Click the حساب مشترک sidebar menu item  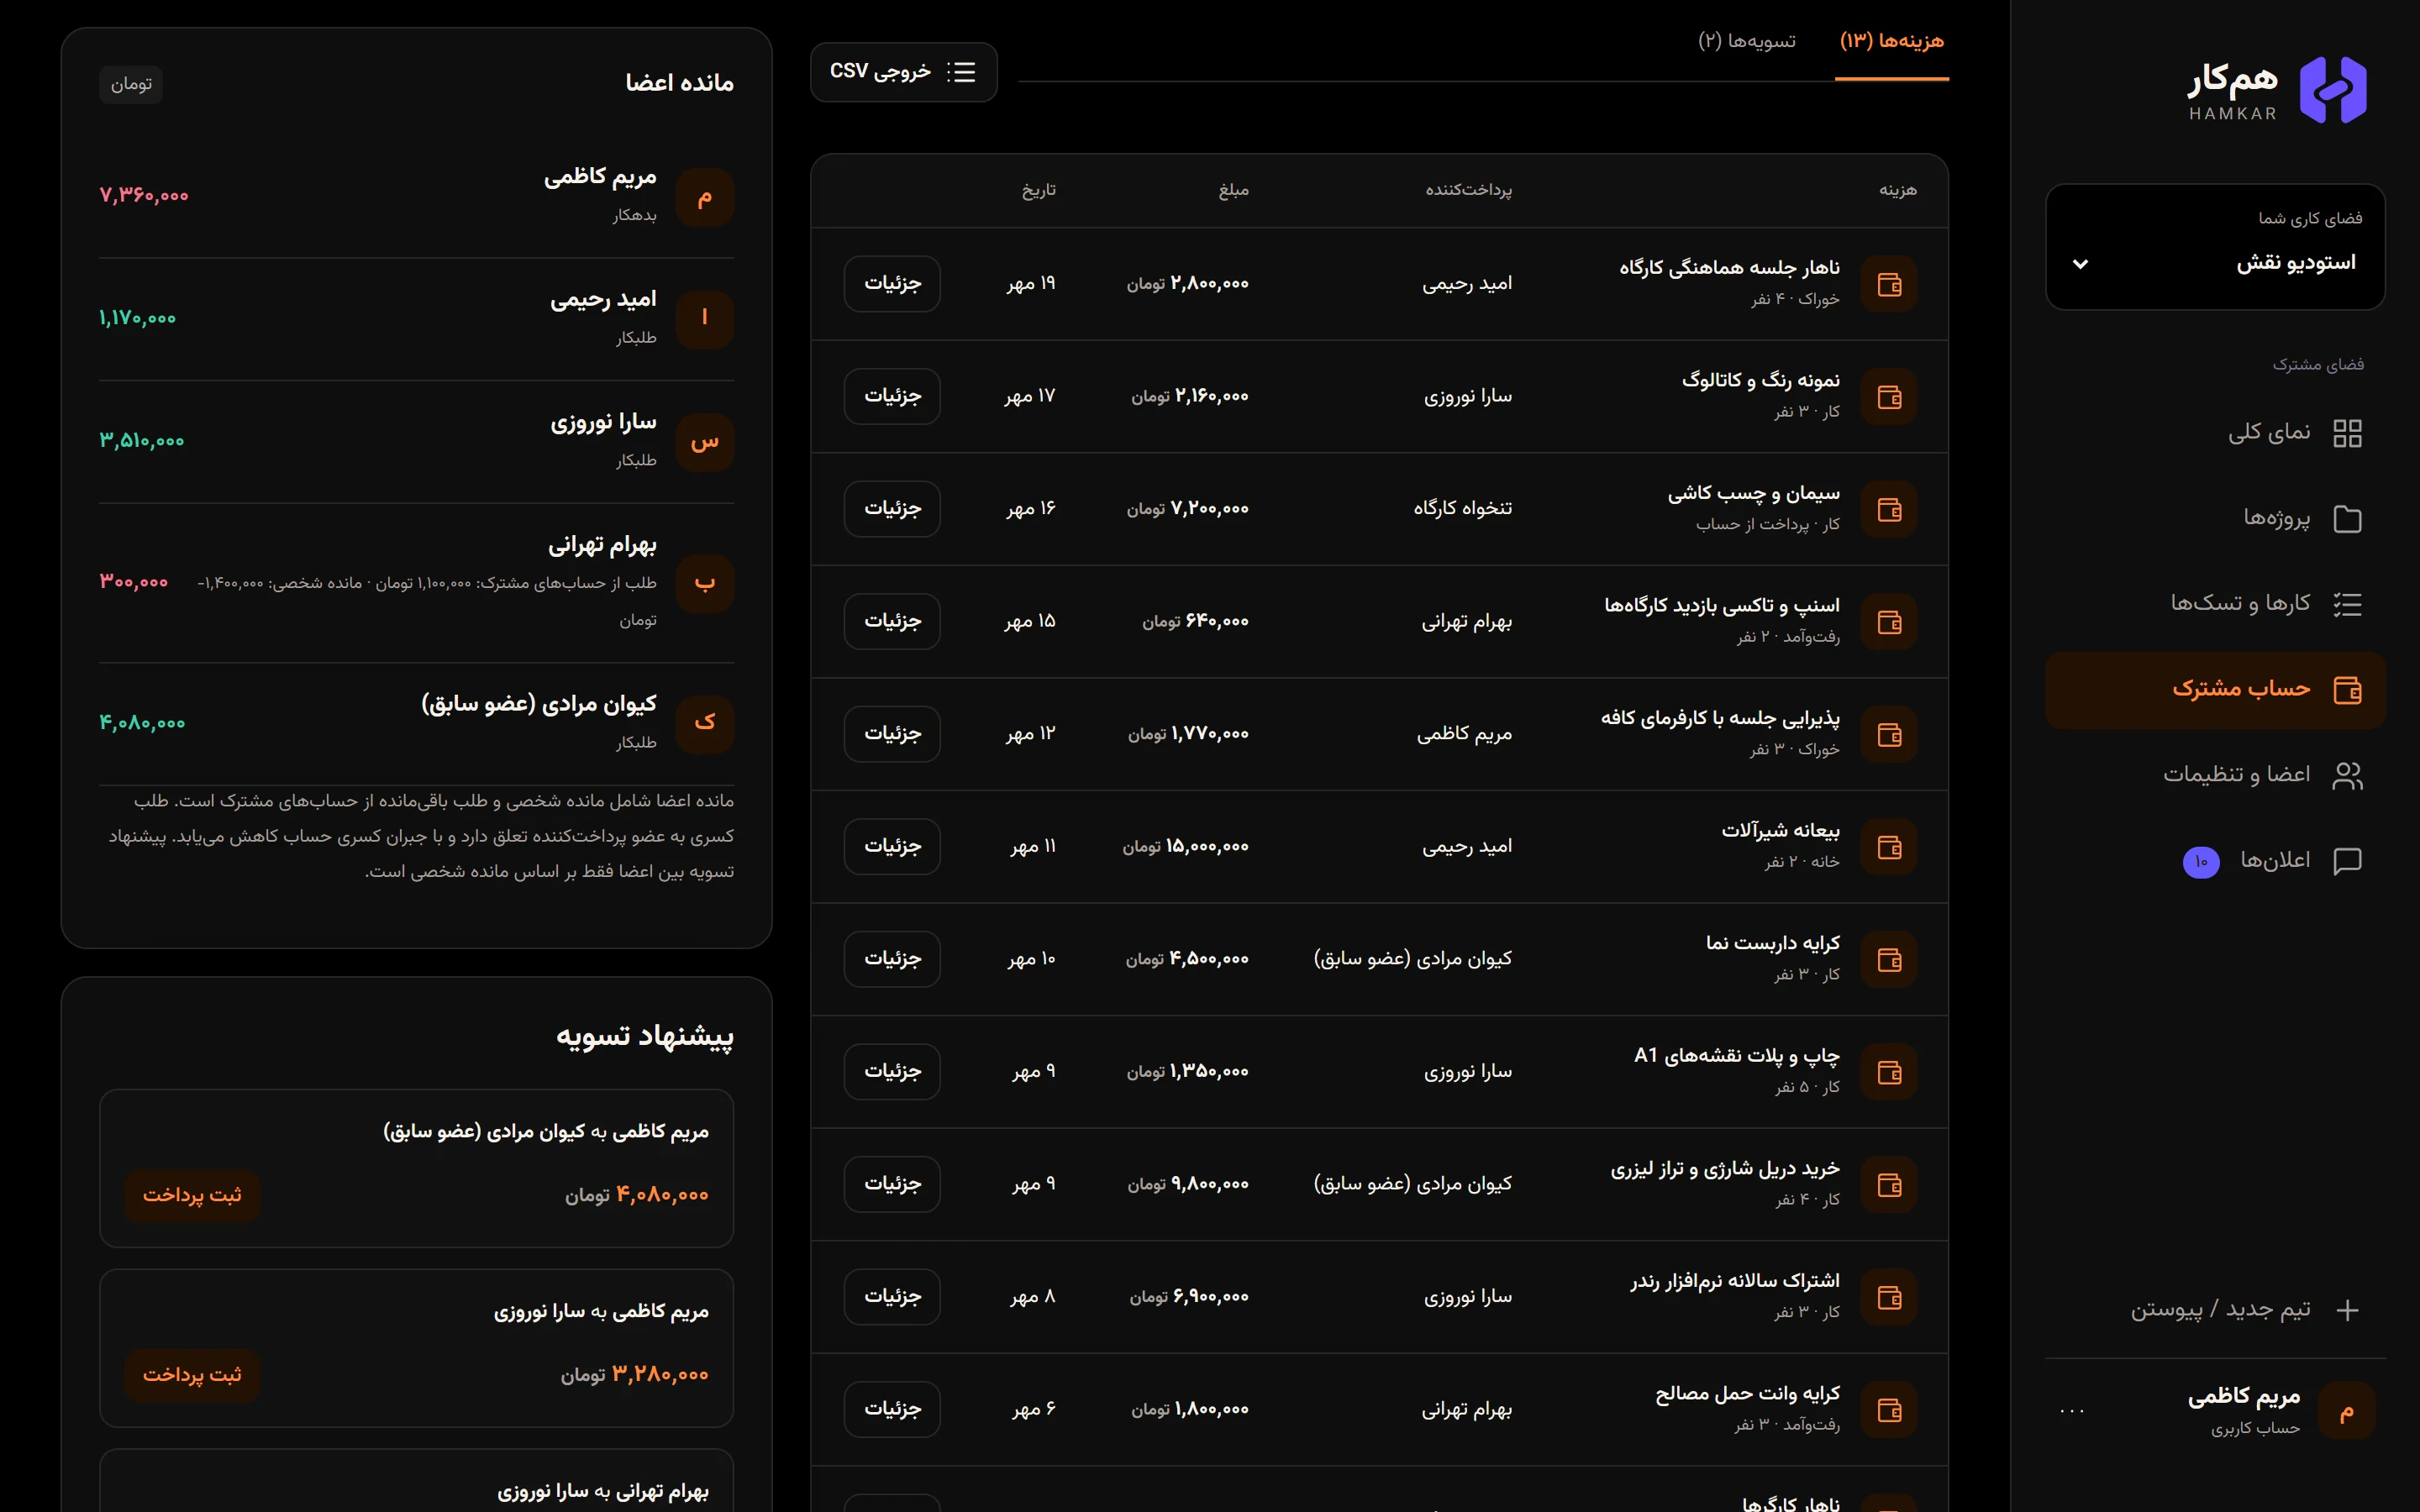click(2215, 690)
